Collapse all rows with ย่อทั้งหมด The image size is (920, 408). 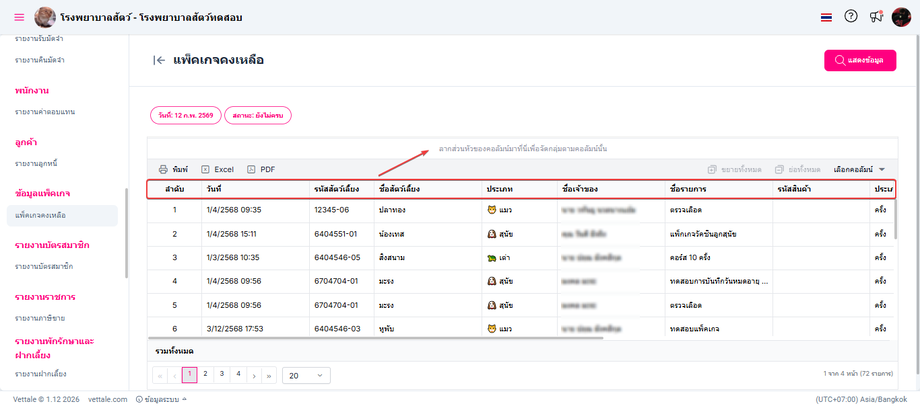[x=797, y=170]
